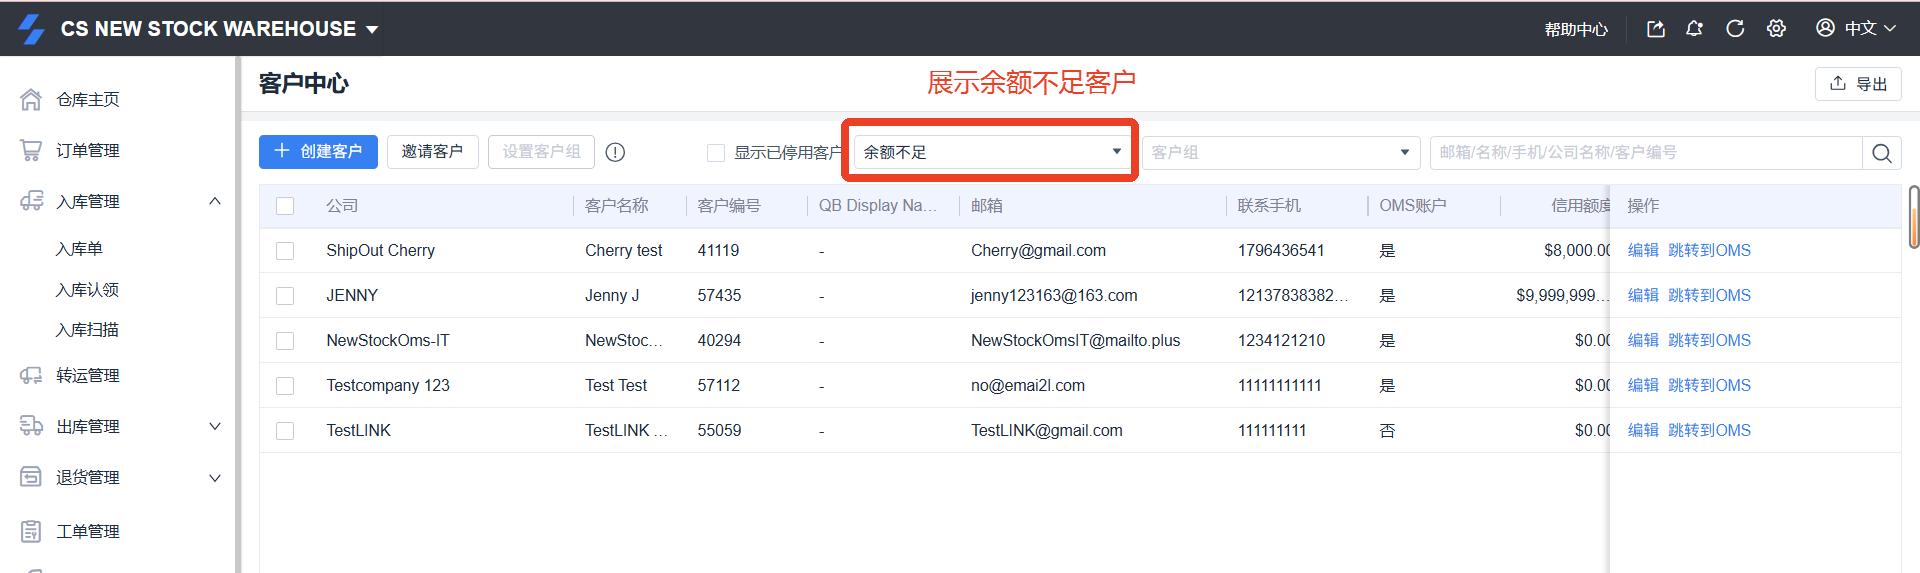The height and width of the screenshot is (573, 1920).
Task: Open the notification bell icon
Action: click(x=1694, y=29)
